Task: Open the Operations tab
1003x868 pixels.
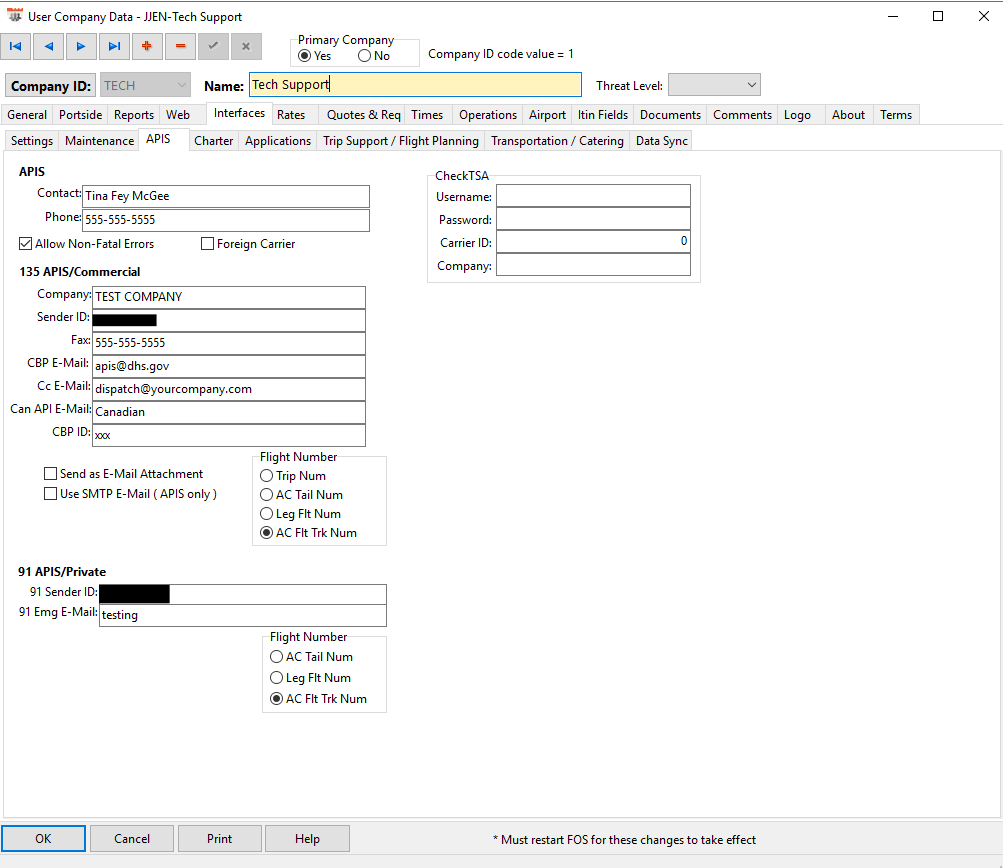Action: coord(488,114)
